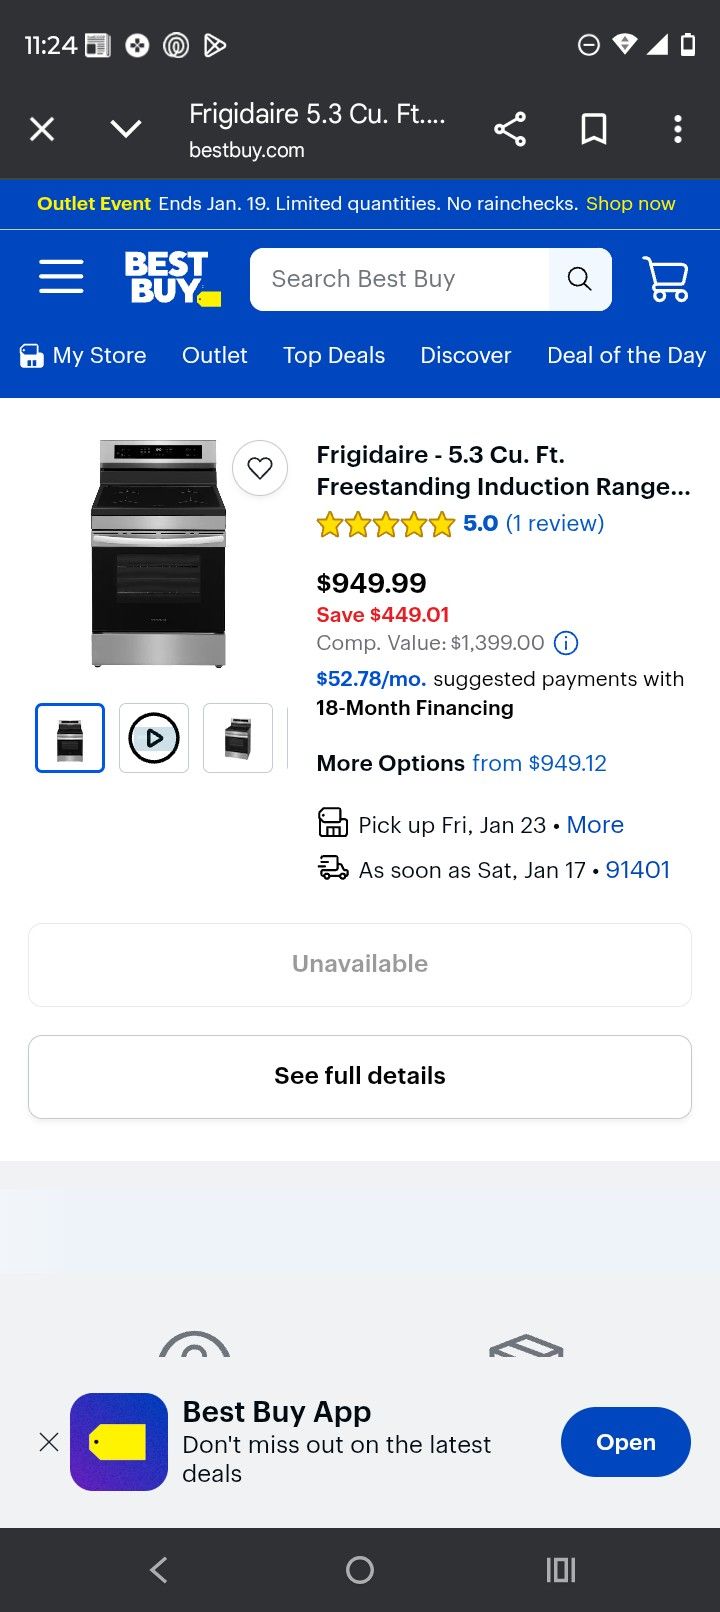The image size is (720, 1612).
Task: Open the Best Buy hamburger menu
Action: tap(61, 277)
